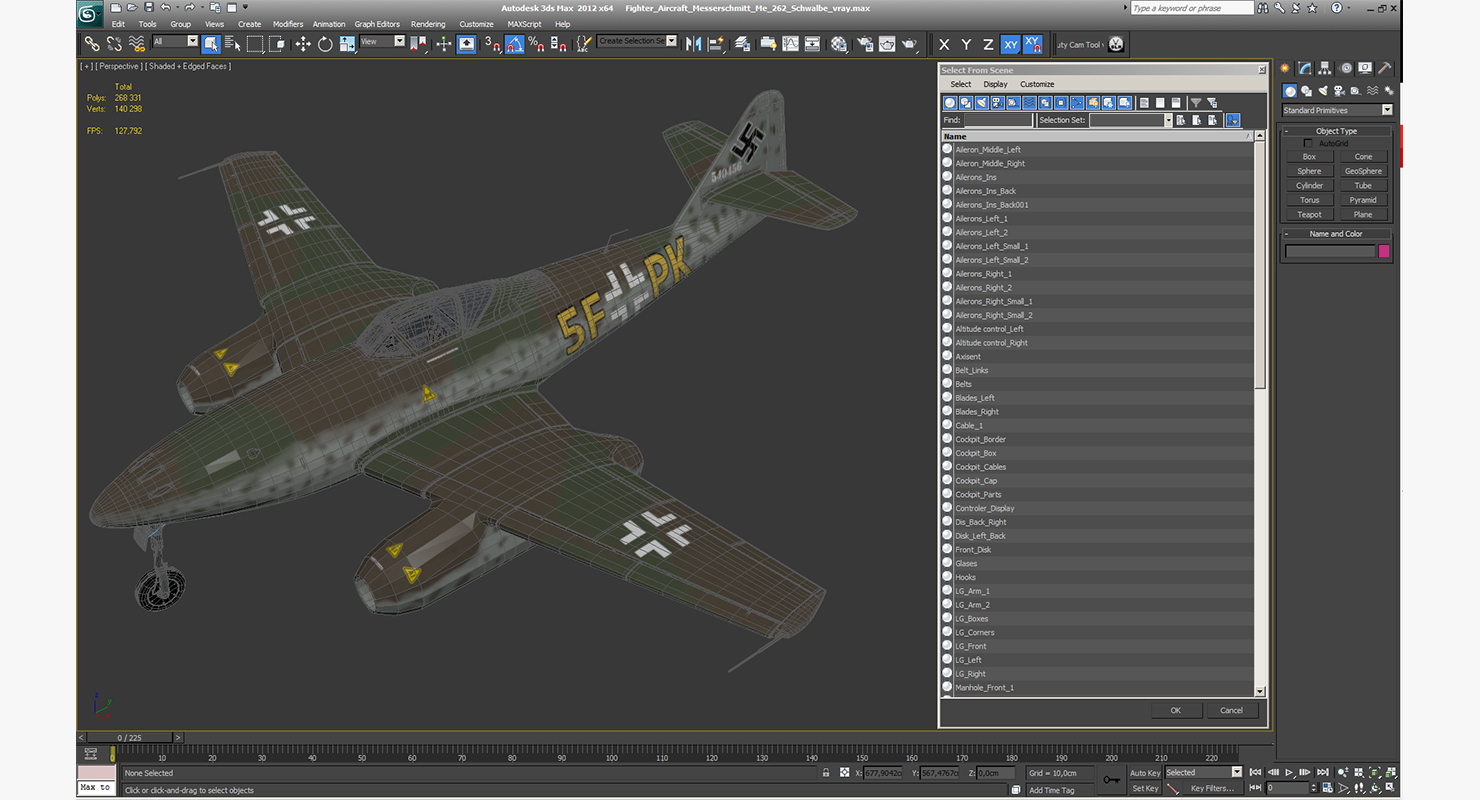Open the Utilities hammer panel tab

point(1385,68)
